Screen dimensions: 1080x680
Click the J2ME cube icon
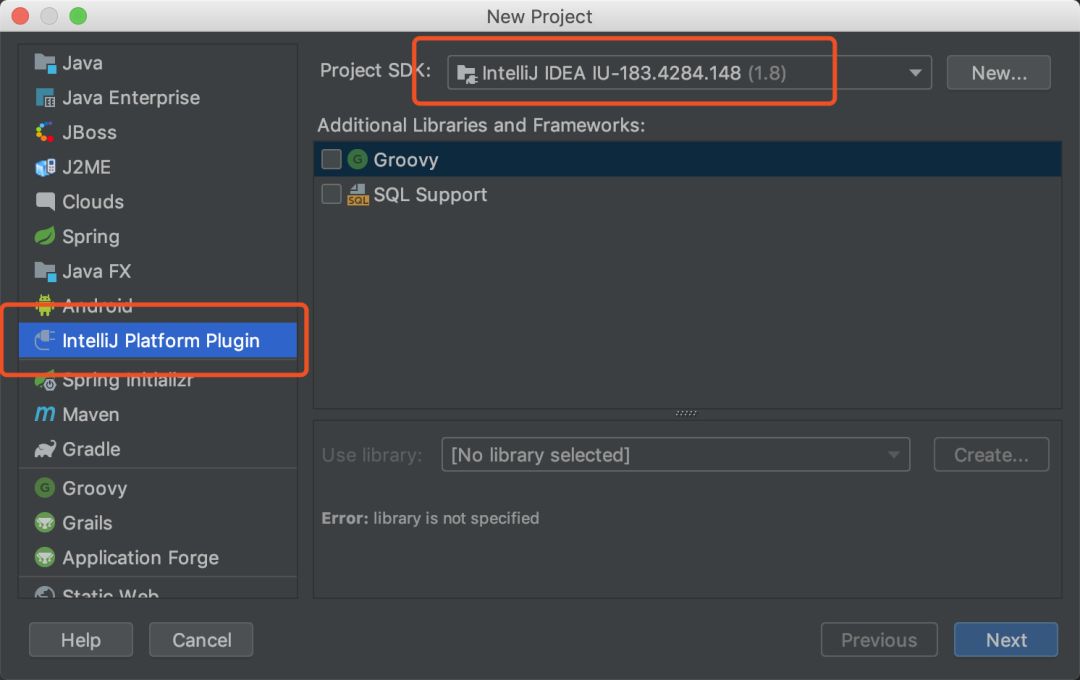click(45, 167)
